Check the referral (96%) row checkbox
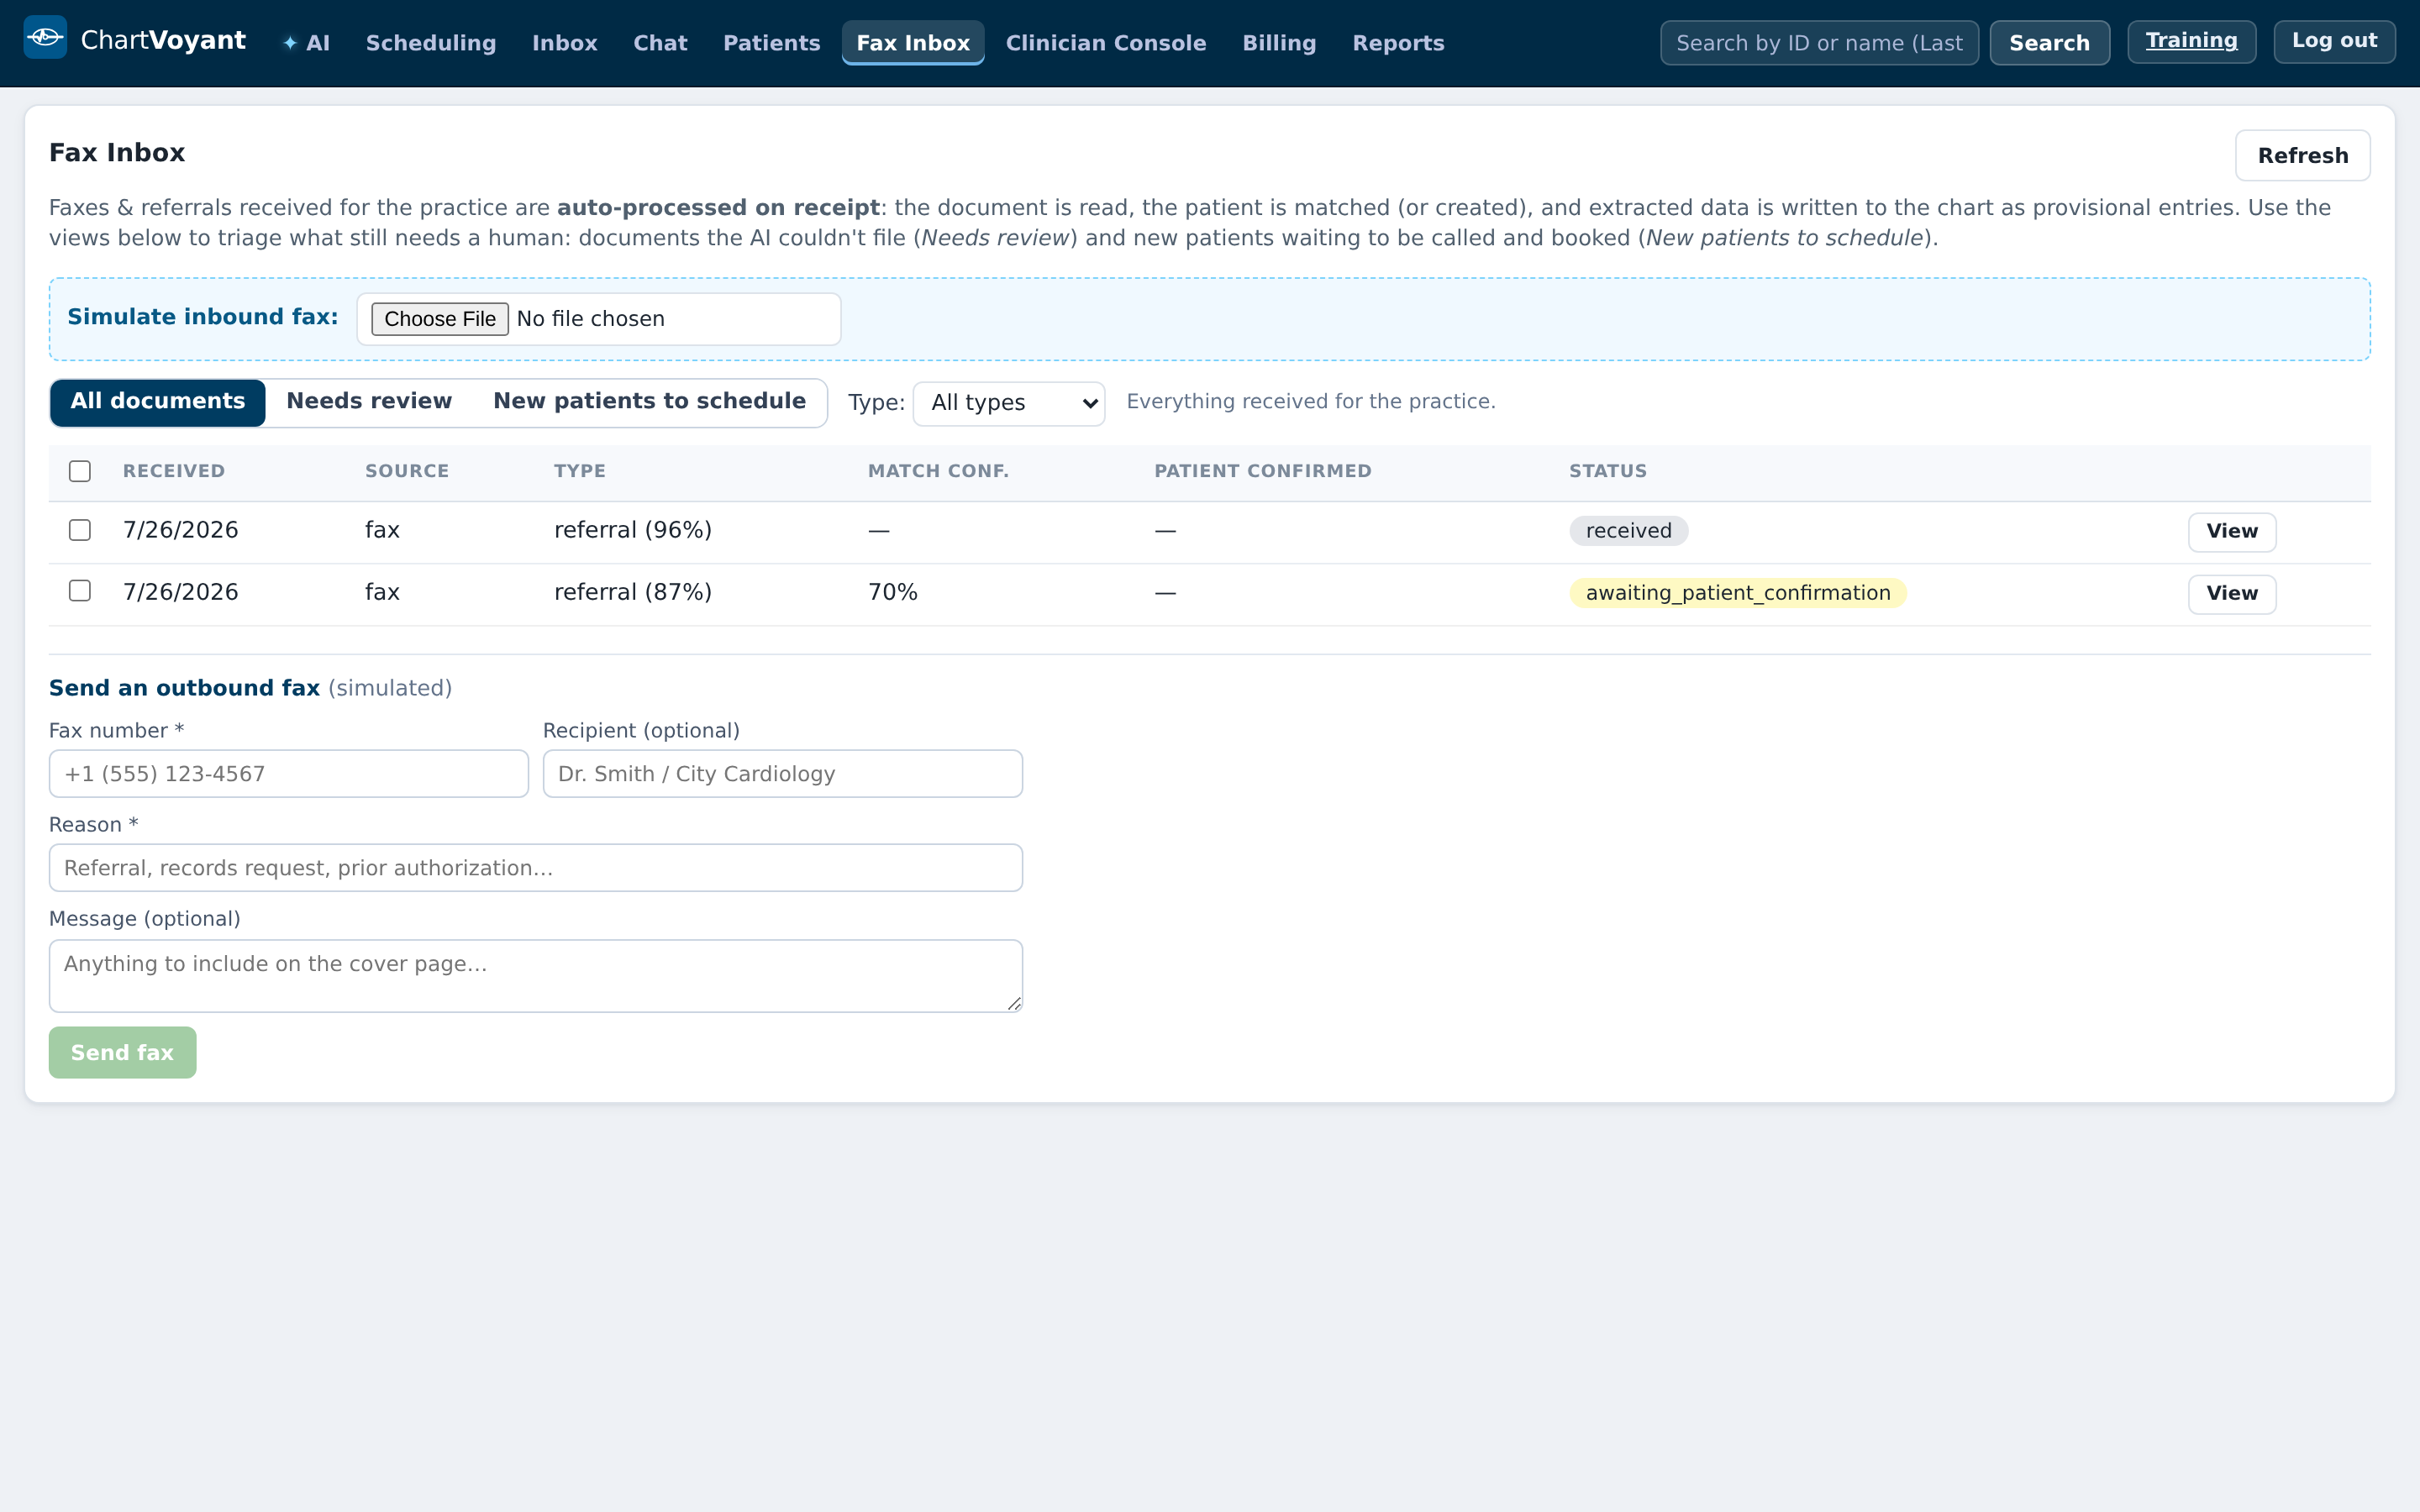2420x1512 pixels. pyautogui.click(x=80, y=530)
